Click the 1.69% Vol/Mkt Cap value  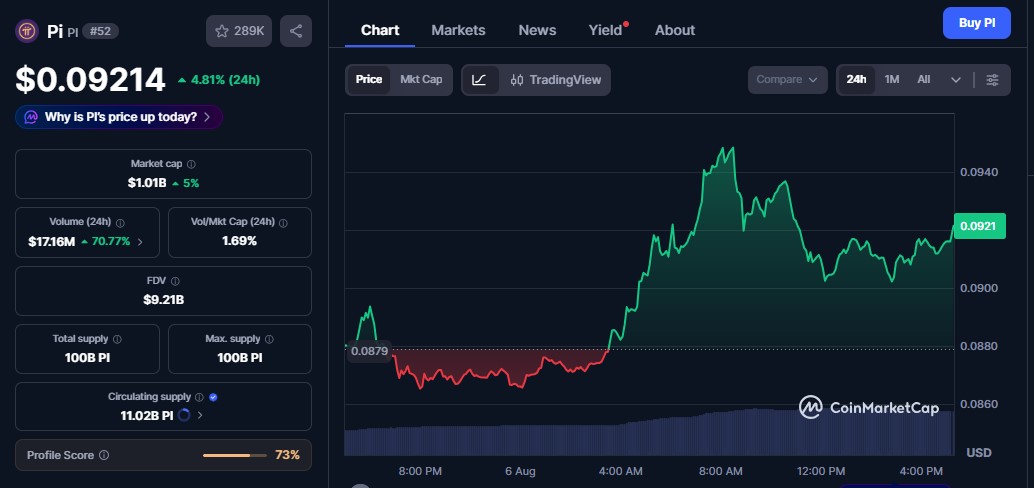[239, 241]
